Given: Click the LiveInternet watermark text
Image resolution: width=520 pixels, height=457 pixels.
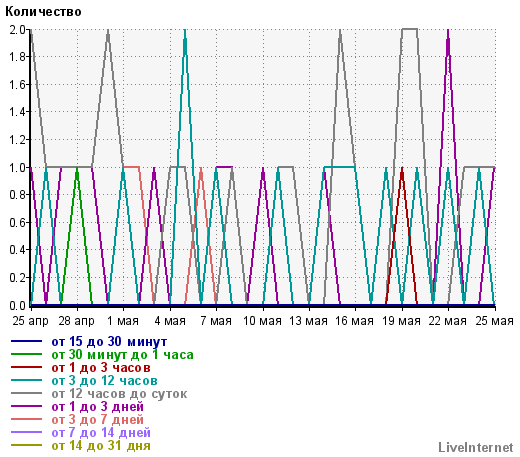Looking at the screenshot, I should point(476,447).
